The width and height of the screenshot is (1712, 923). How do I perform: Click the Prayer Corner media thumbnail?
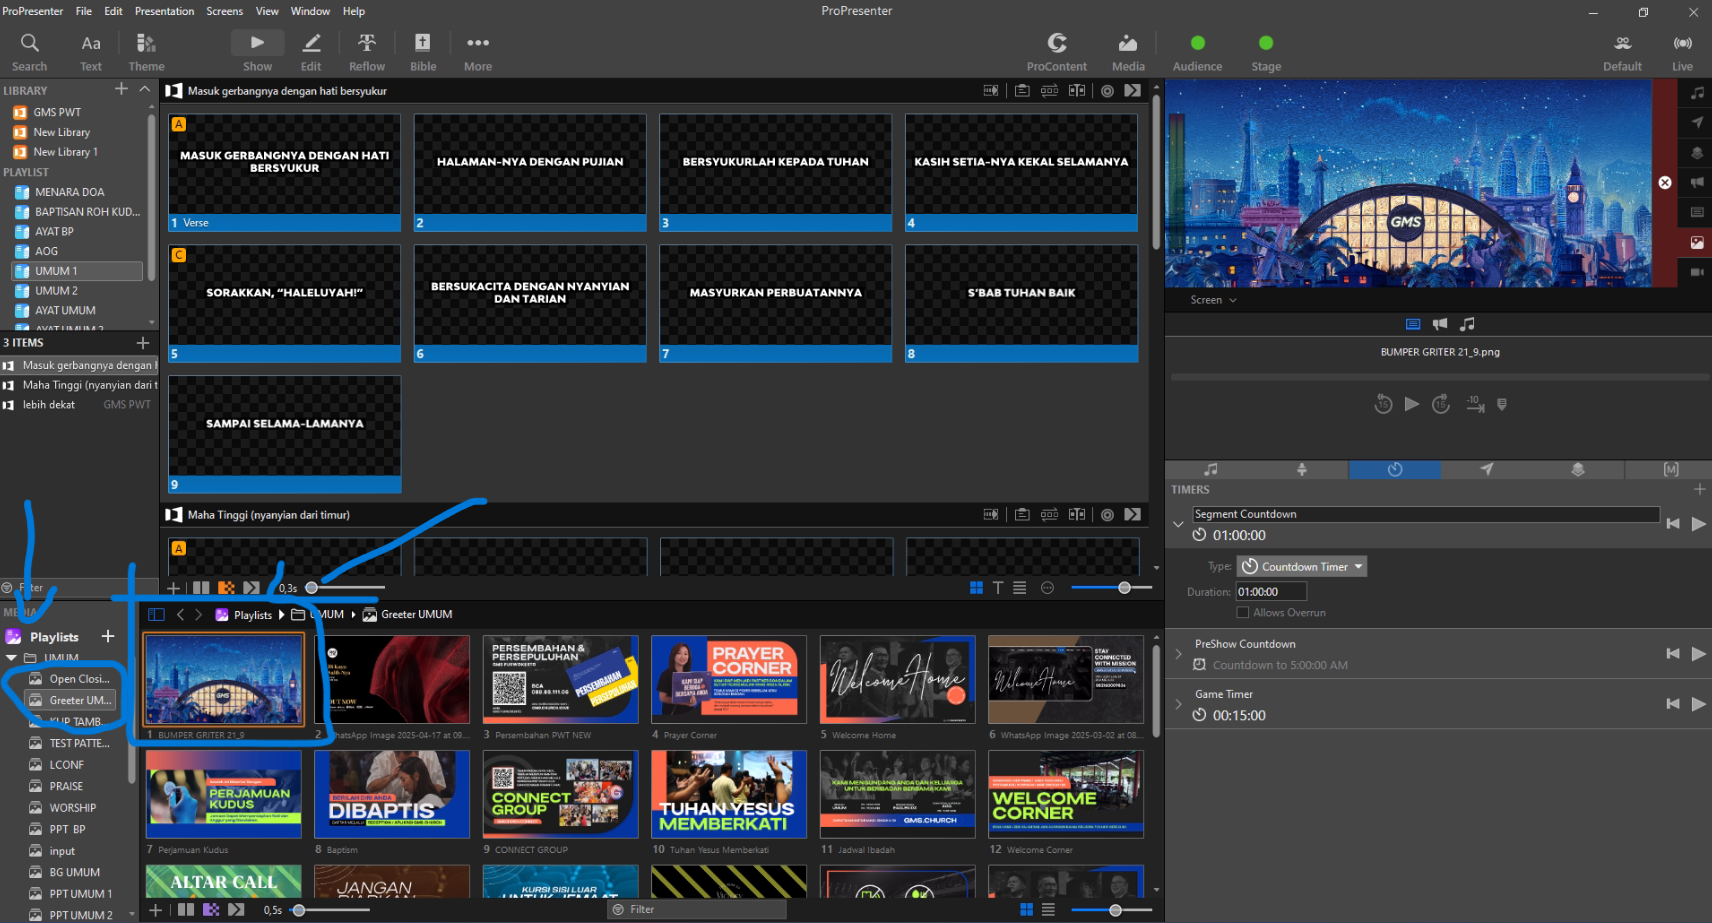tap(729, 680)
